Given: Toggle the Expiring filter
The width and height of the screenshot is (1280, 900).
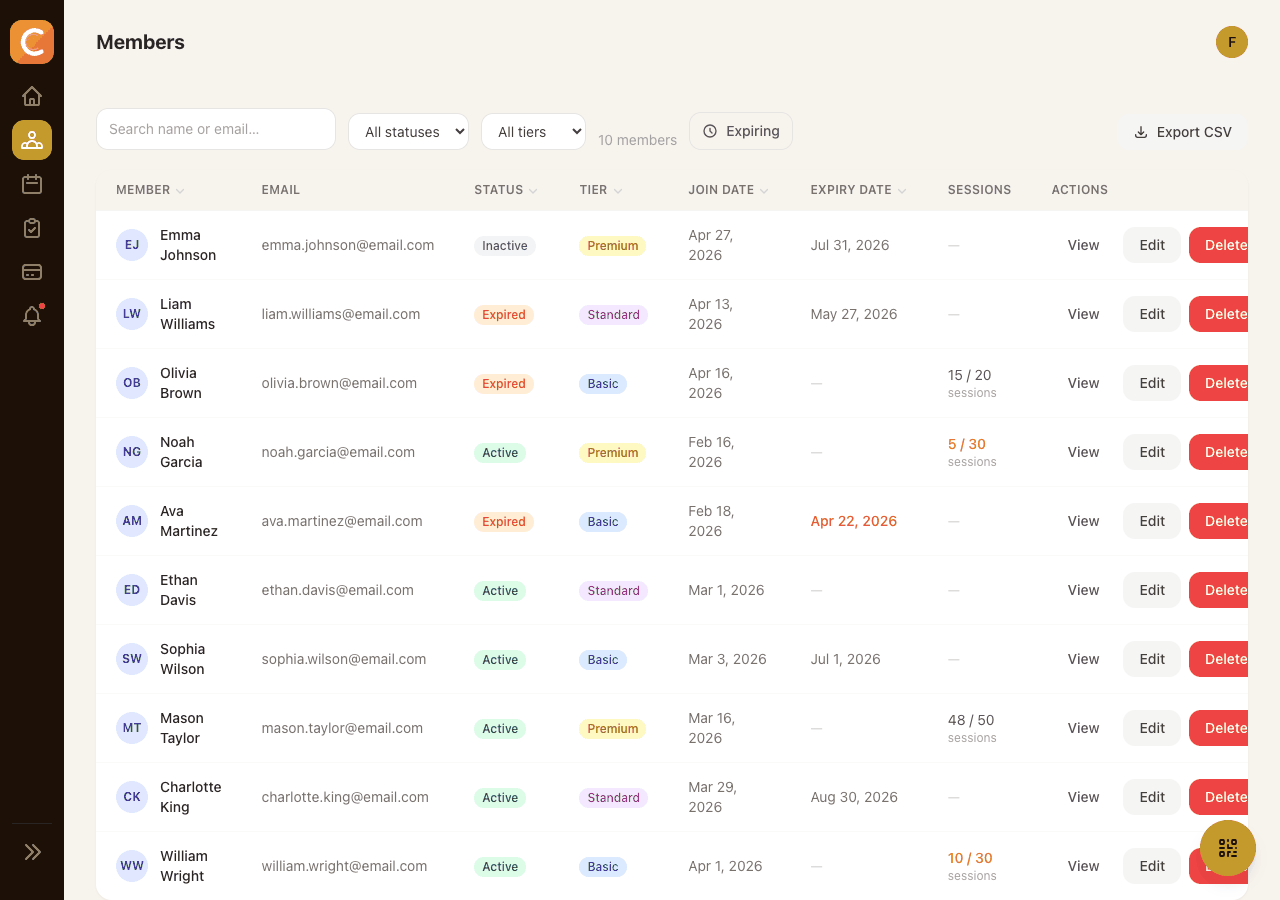Looking at the screenshot, I should point(741,131).
